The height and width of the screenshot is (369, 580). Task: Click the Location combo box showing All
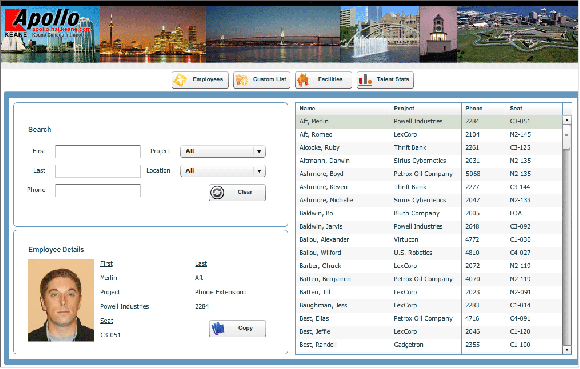pos(223,171)
